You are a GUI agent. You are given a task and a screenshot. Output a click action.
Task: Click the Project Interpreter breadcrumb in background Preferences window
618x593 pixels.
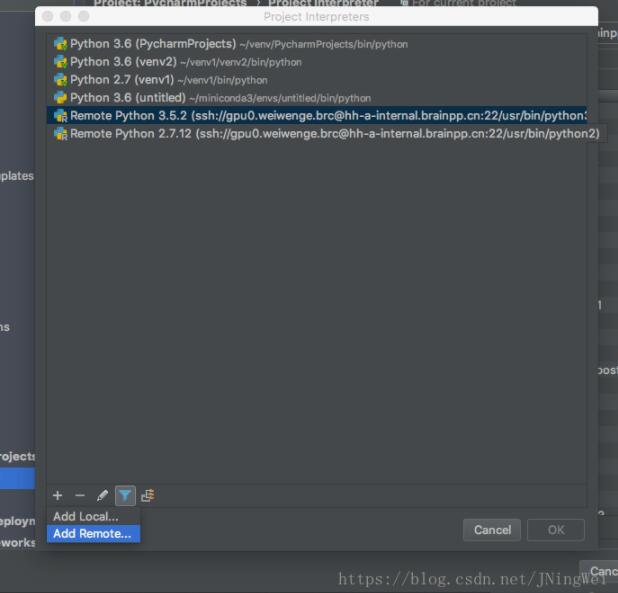(323, 3)
